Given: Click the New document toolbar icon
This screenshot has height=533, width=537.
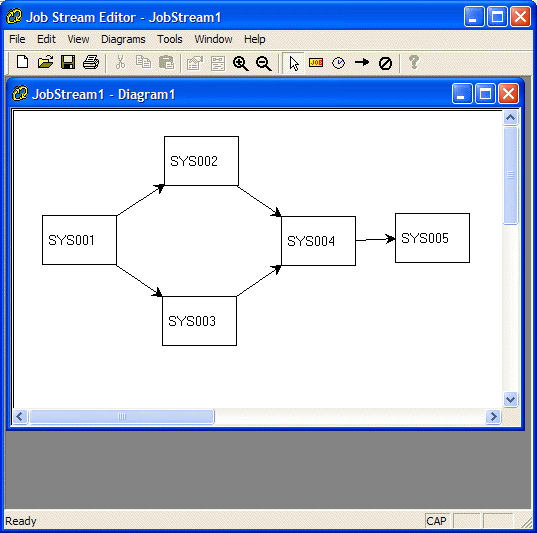Looking at the screenshot, I should tap(23, 63).
